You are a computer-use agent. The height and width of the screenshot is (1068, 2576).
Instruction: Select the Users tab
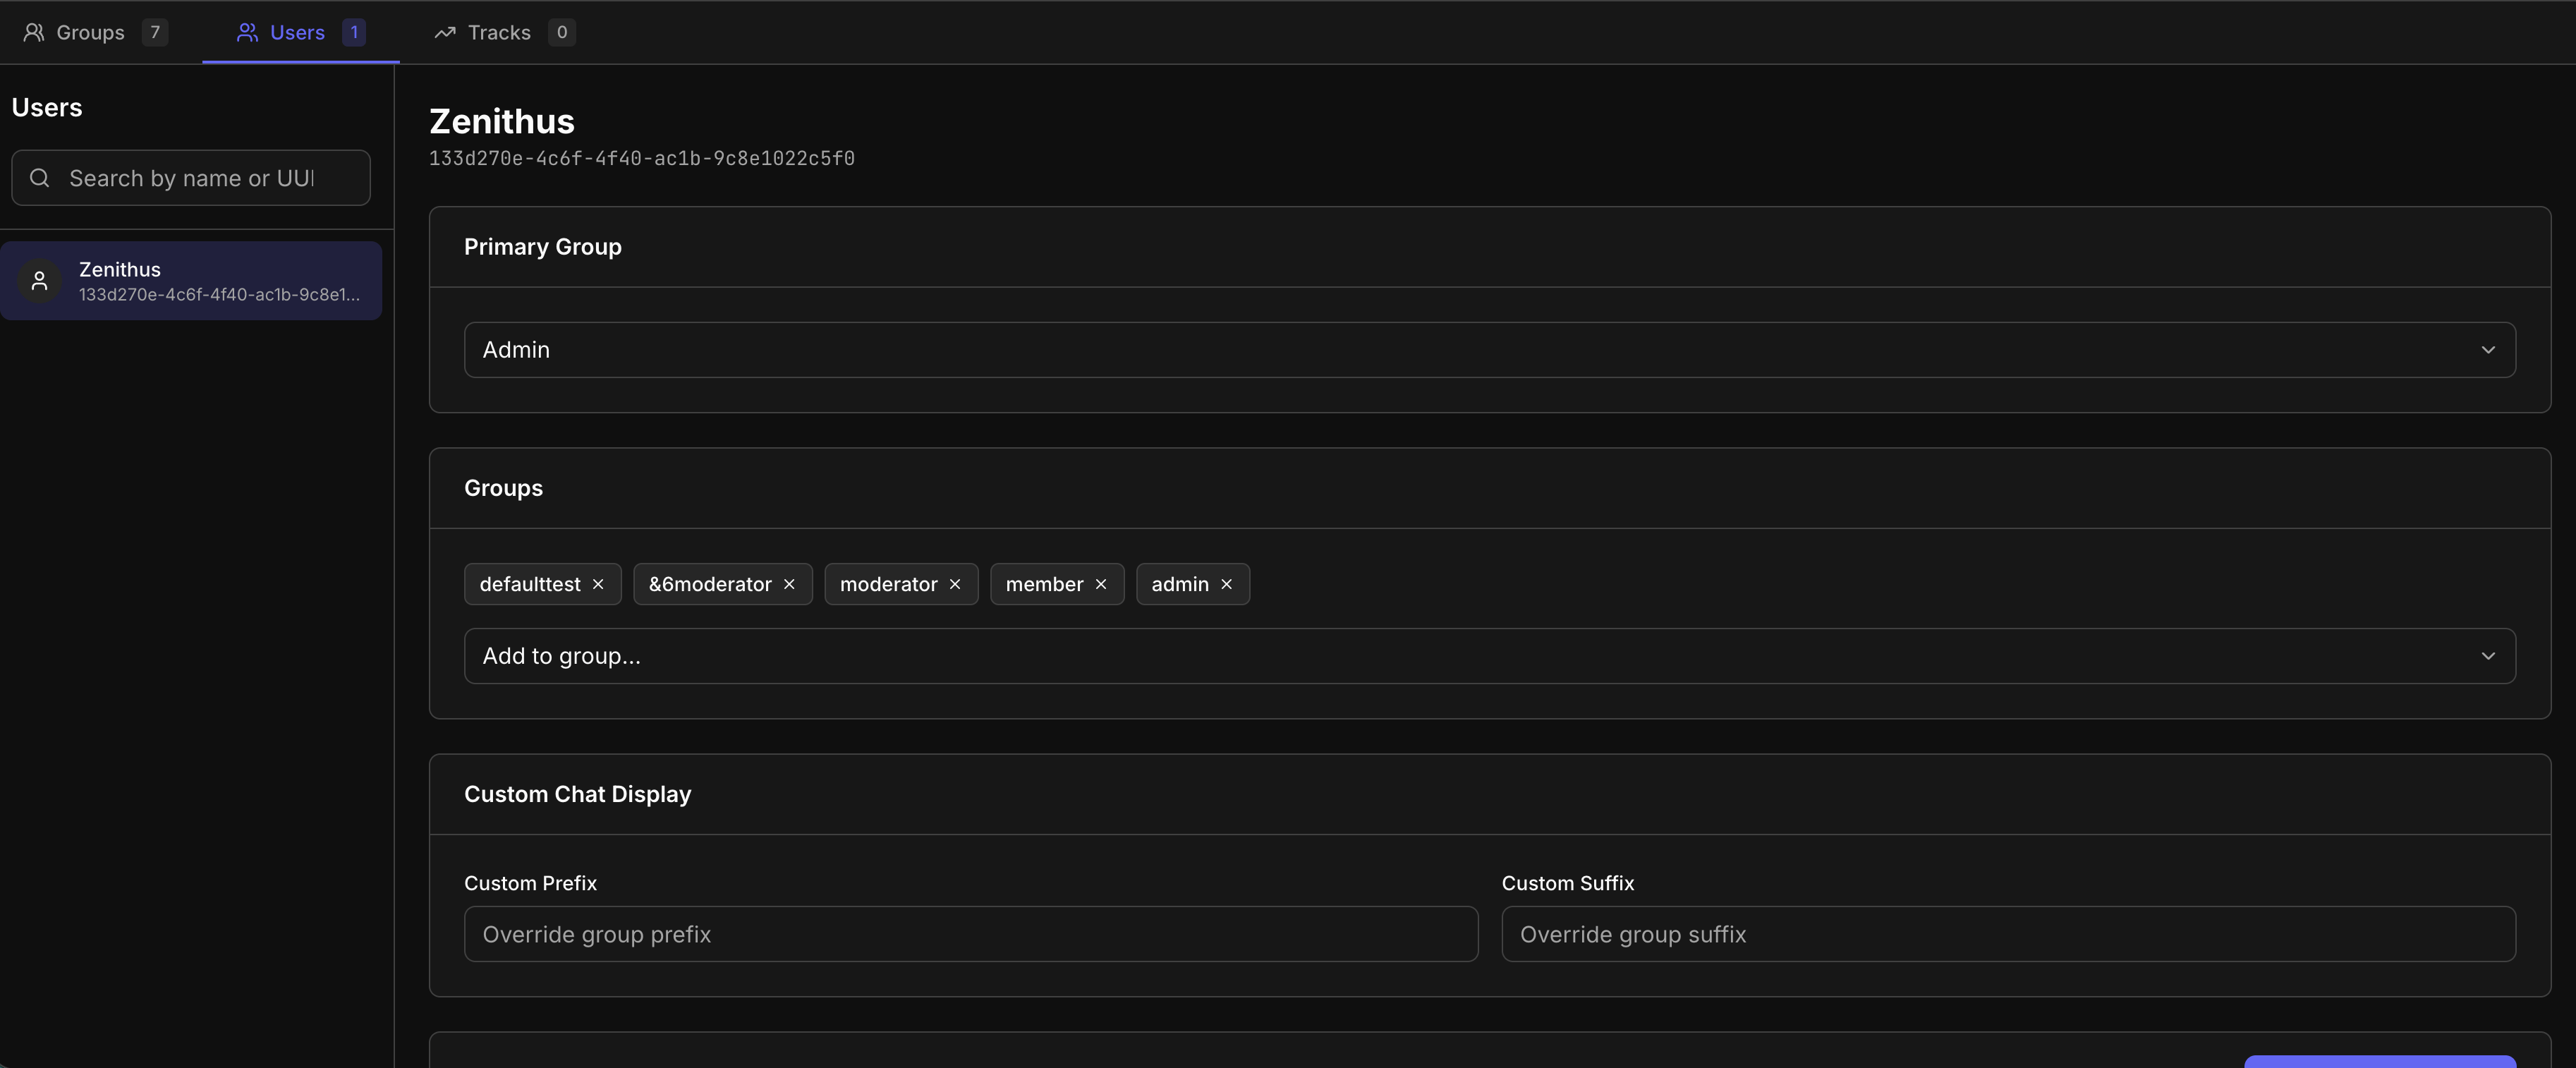click(298, 33)
